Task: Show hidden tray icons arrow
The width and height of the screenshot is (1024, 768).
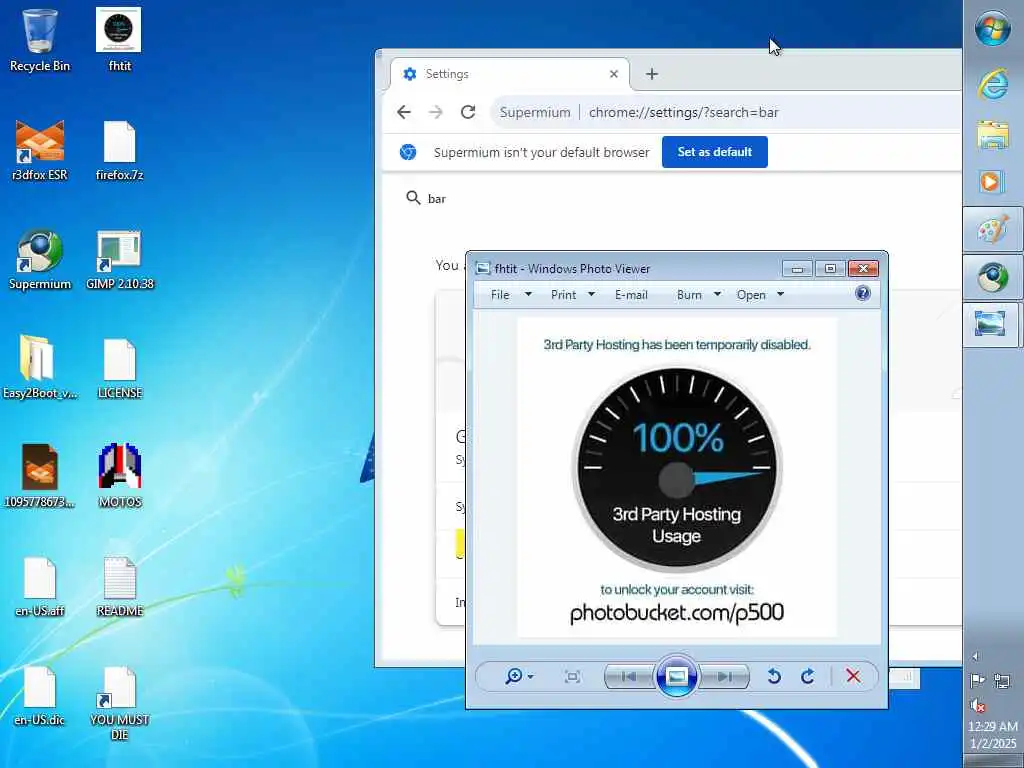Action: tap(976, 656)
